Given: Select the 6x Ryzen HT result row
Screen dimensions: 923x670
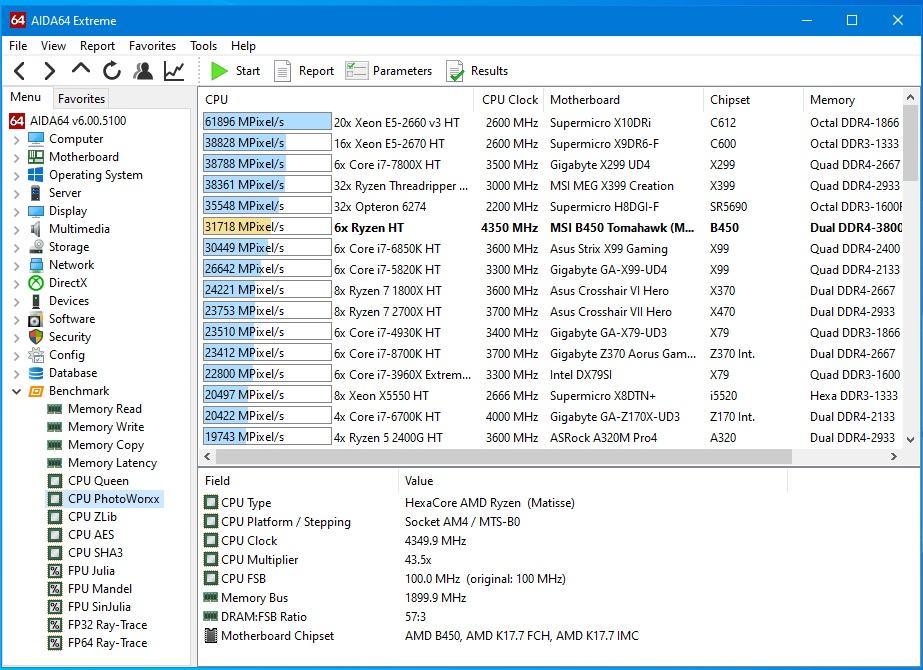Looking at the screenshot, I should 552,227.
